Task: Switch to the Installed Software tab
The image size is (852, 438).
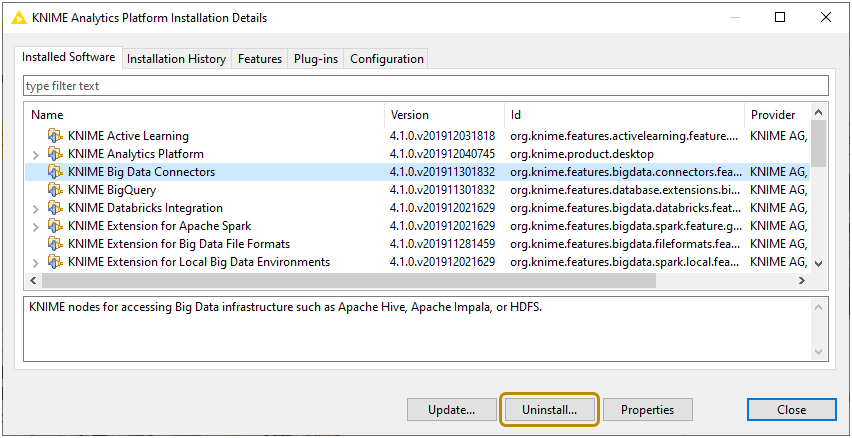Action: 68,58
